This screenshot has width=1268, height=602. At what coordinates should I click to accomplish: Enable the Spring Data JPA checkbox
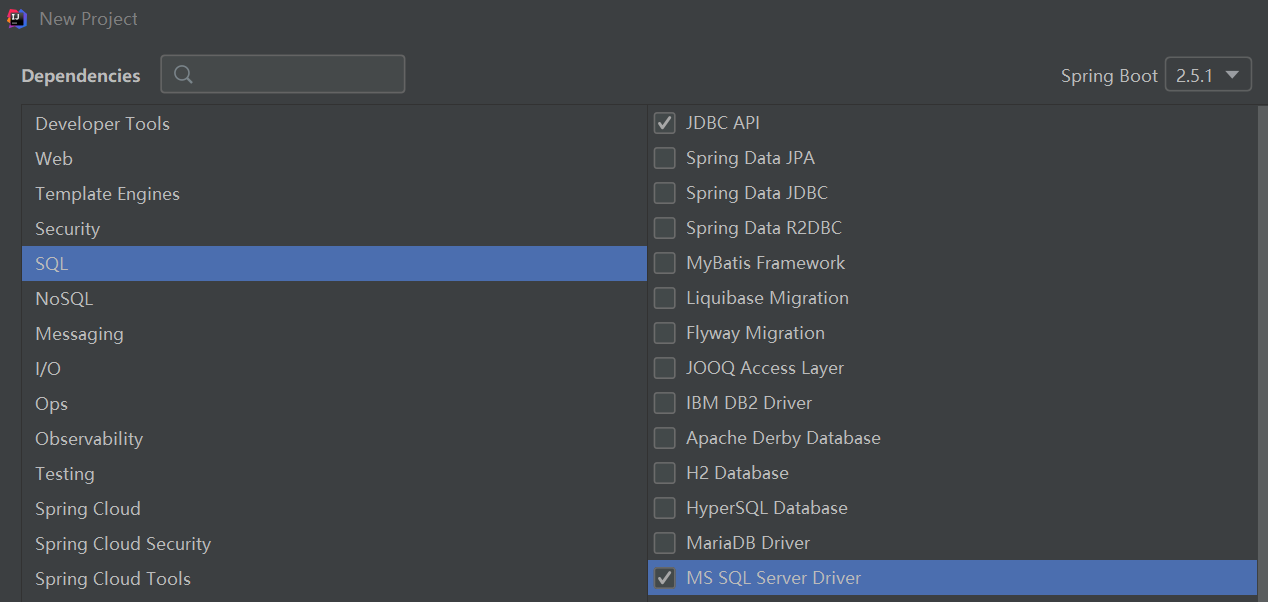coord(664,158)
